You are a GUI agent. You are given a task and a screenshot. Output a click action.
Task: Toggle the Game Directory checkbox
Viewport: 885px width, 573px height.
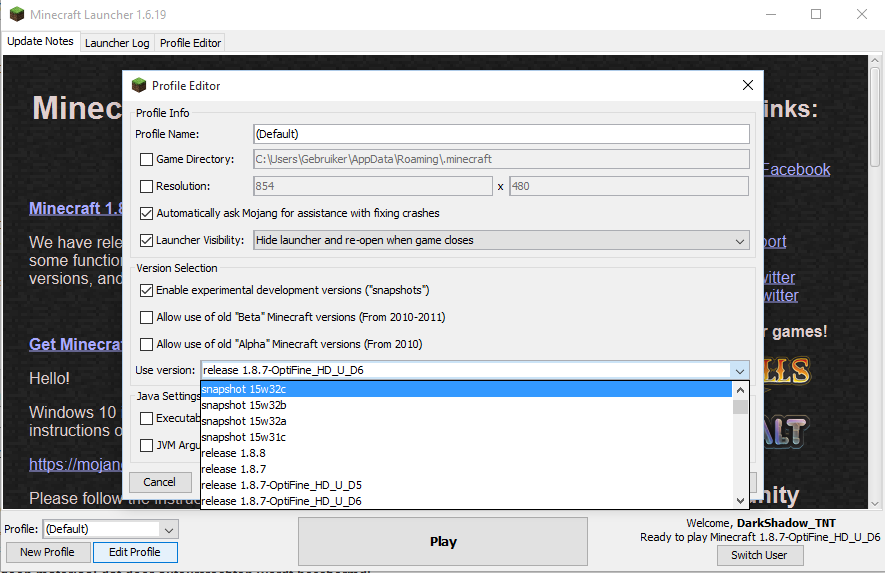click(x=146, y=159)
